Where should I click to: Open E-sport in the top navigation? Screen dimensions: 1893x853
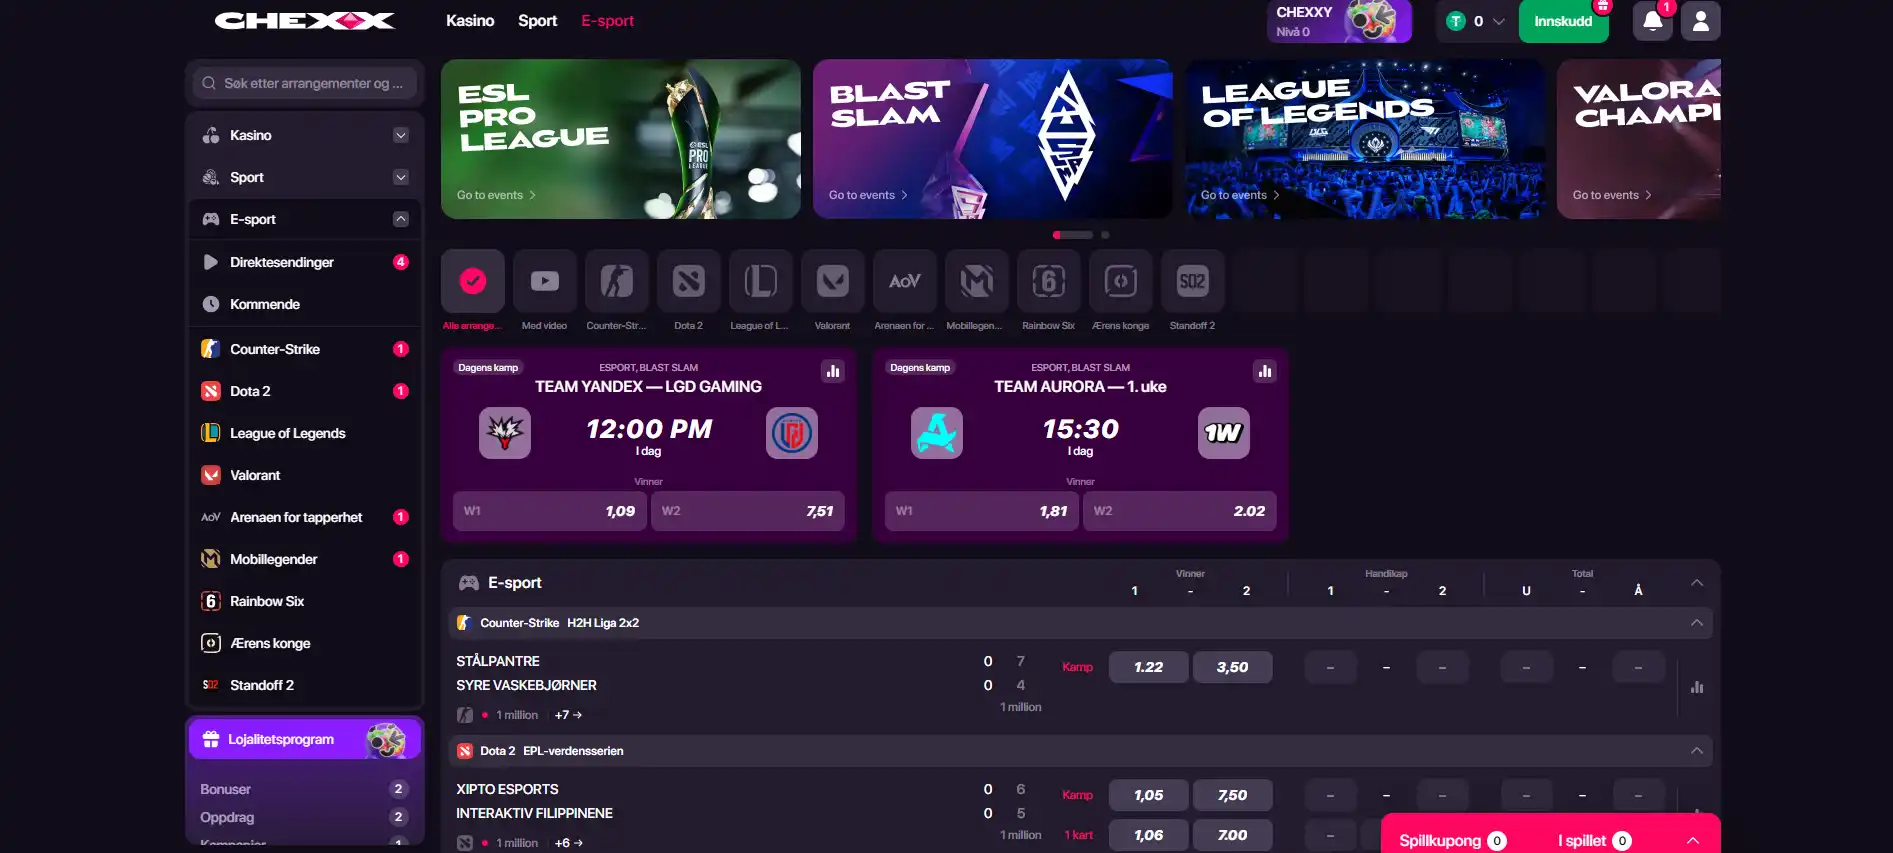(x=607, y=20)
